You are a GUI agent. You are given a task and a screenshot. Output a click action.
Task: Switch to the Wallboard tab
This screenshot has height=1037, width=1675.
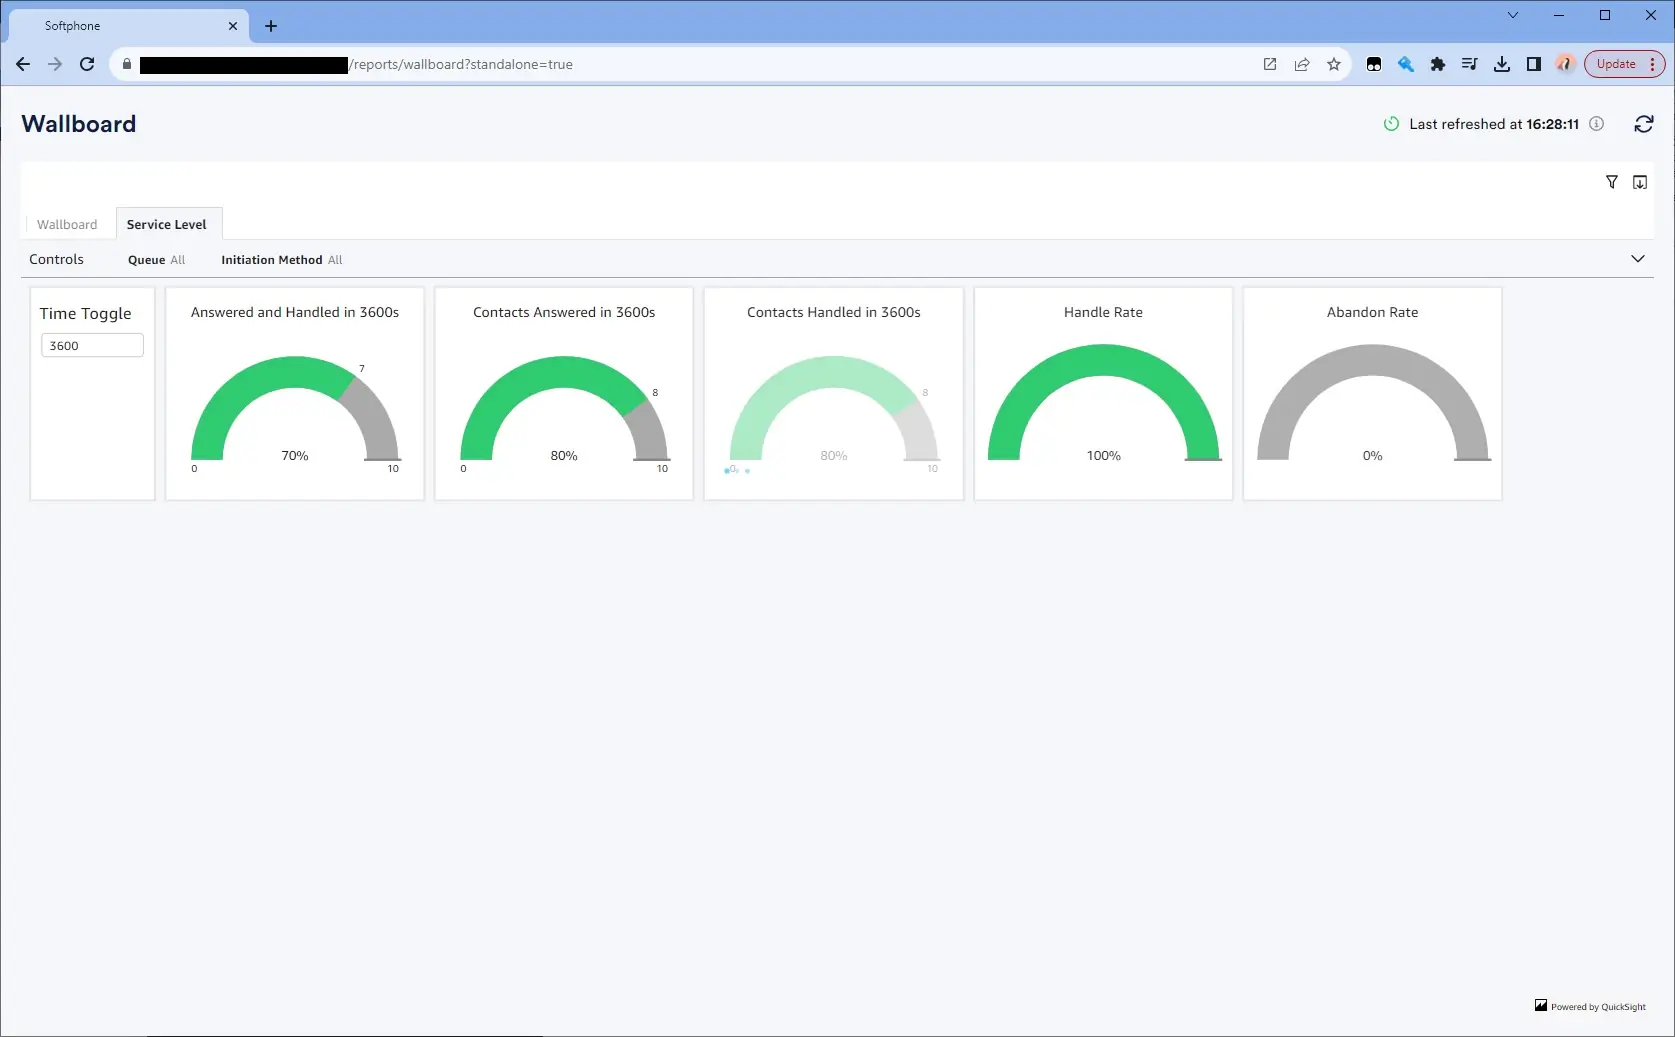click(x=67, y=225)
